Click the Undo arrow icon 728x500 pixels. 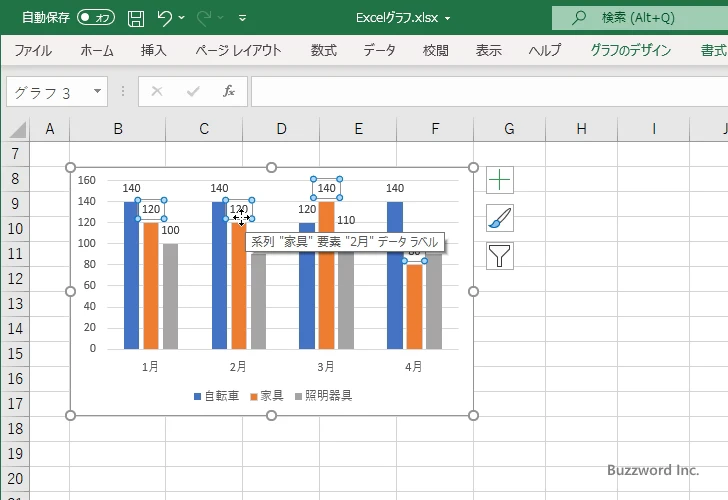click(x=164, y=18)
